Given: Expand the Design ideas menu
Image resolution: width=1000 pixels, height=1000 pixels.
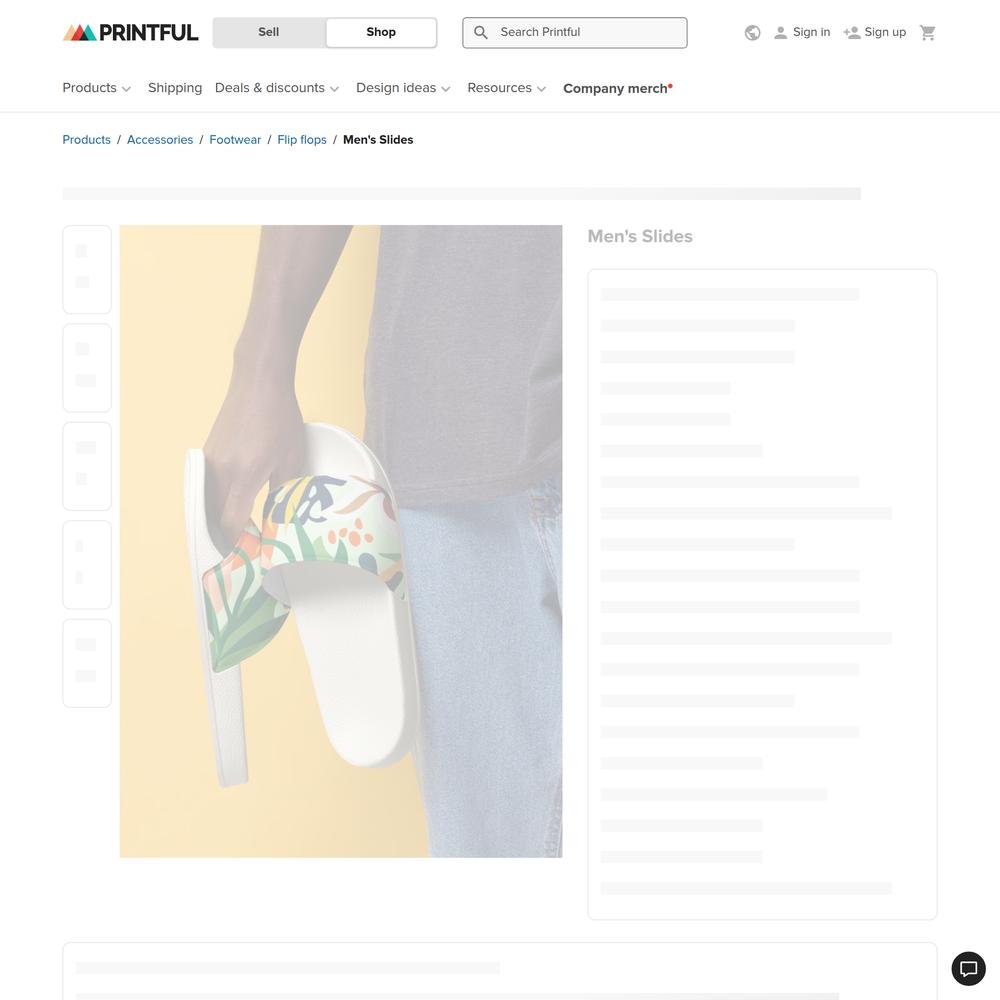Looking at the screenshot, I should pos(403,88).
